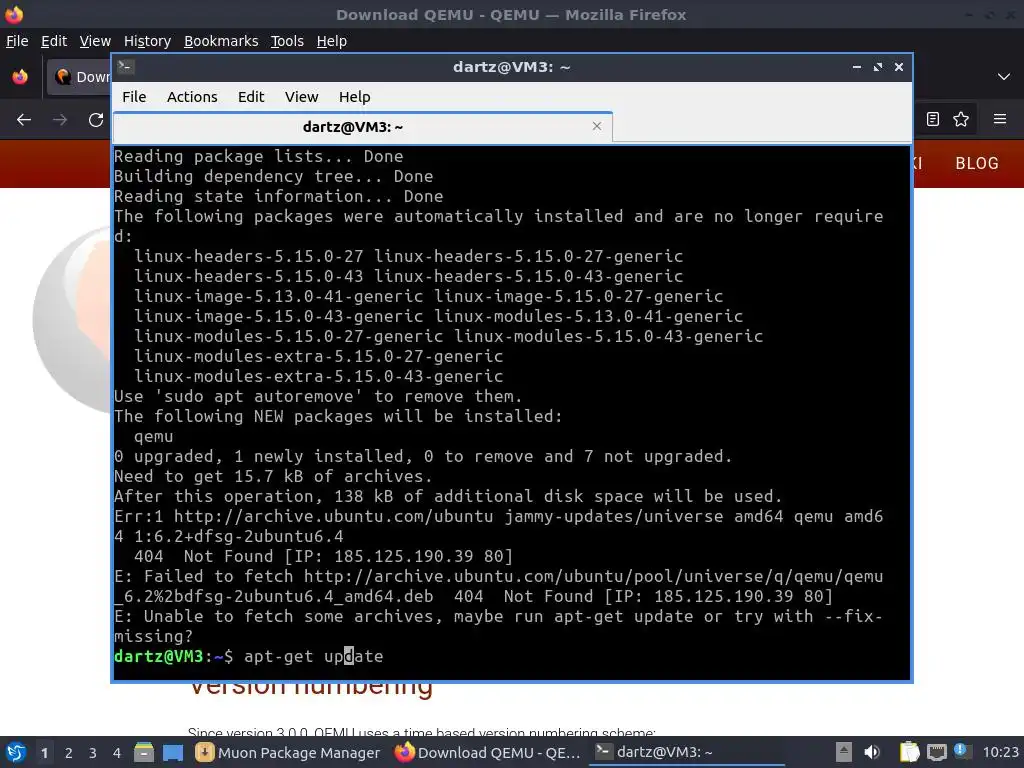
Task: Click the "Use 'sudo apt autoremove'" line
Action: tap(318, 396)
